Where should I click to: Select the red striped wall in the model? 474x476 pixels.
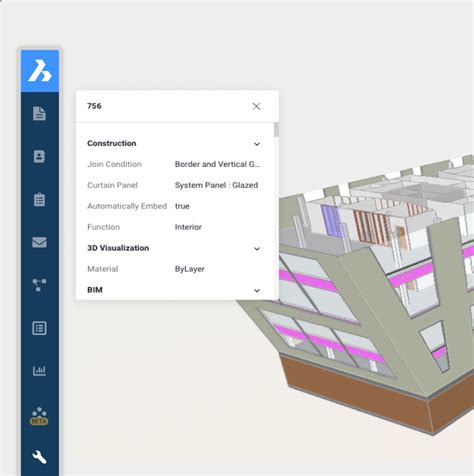coord(372,227)
